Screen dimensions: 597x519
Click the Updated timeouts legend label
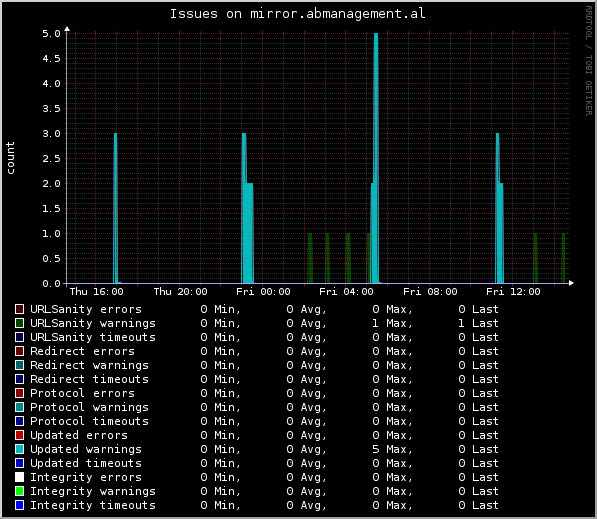pyautogui.click(x=86, y=463)
